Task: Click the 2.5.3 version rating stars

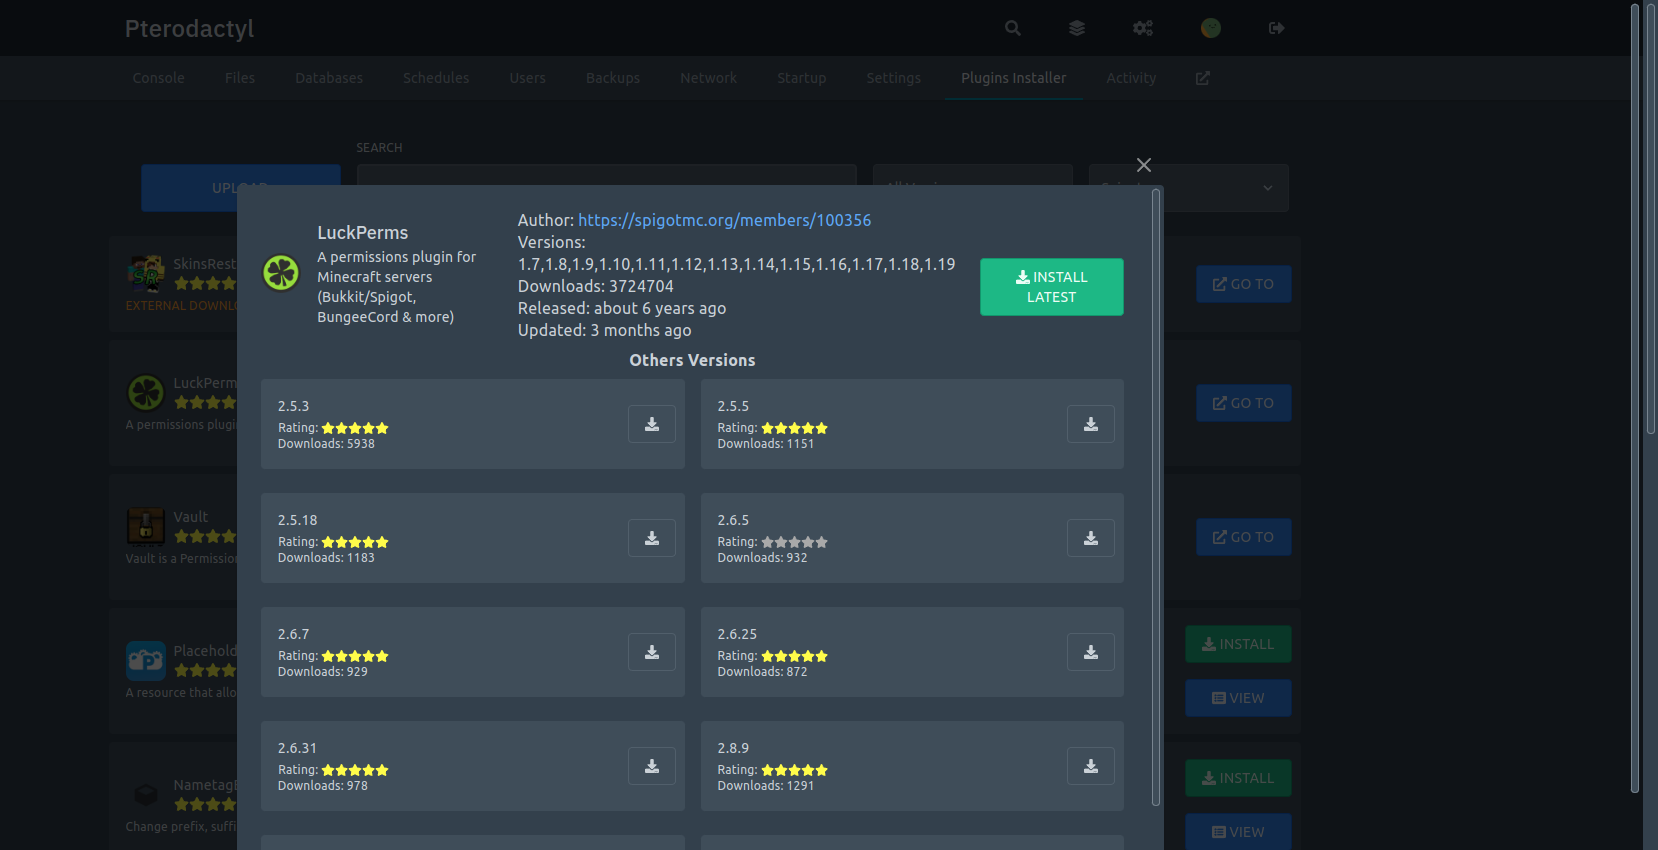Action: [355, 428]
